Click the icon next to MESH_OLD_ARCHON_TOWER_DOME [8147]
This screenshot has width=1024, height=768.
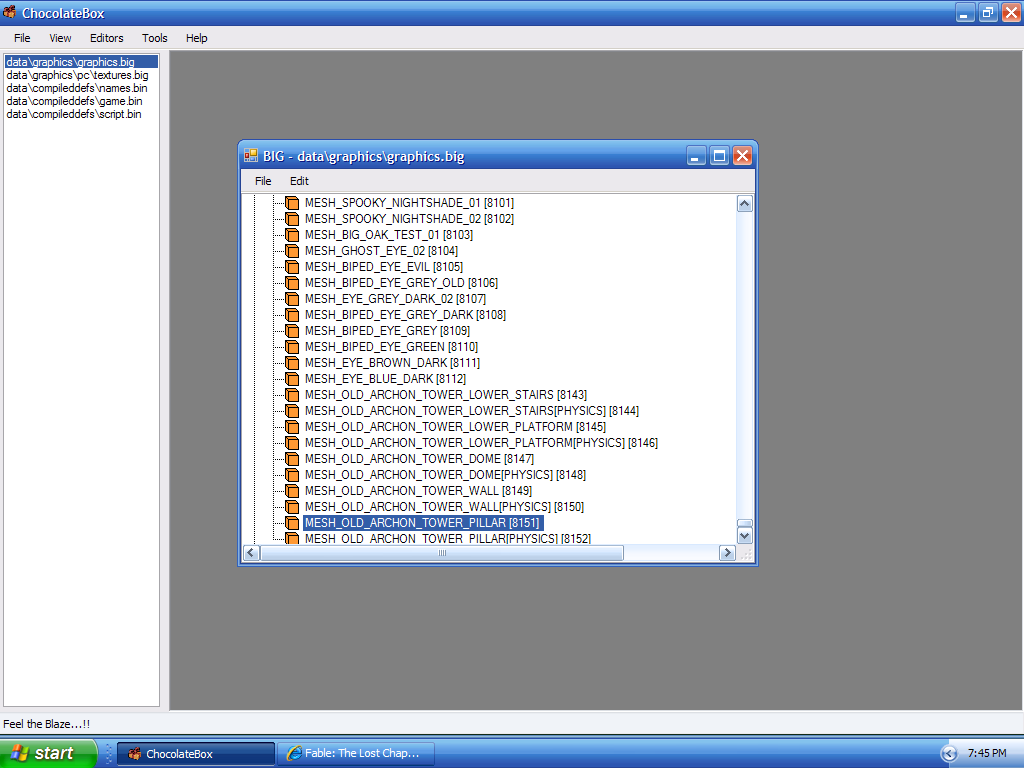pos(292,459)
